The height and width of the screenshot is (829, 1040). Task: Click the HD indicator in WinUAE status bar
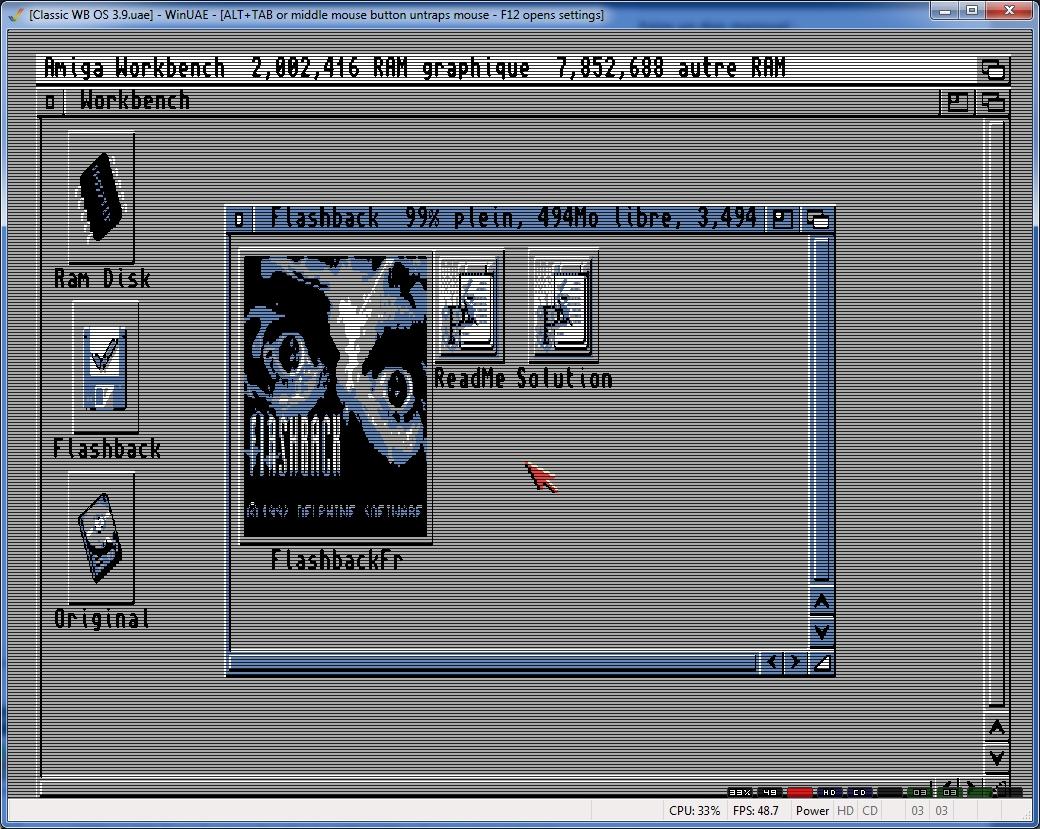845,810
